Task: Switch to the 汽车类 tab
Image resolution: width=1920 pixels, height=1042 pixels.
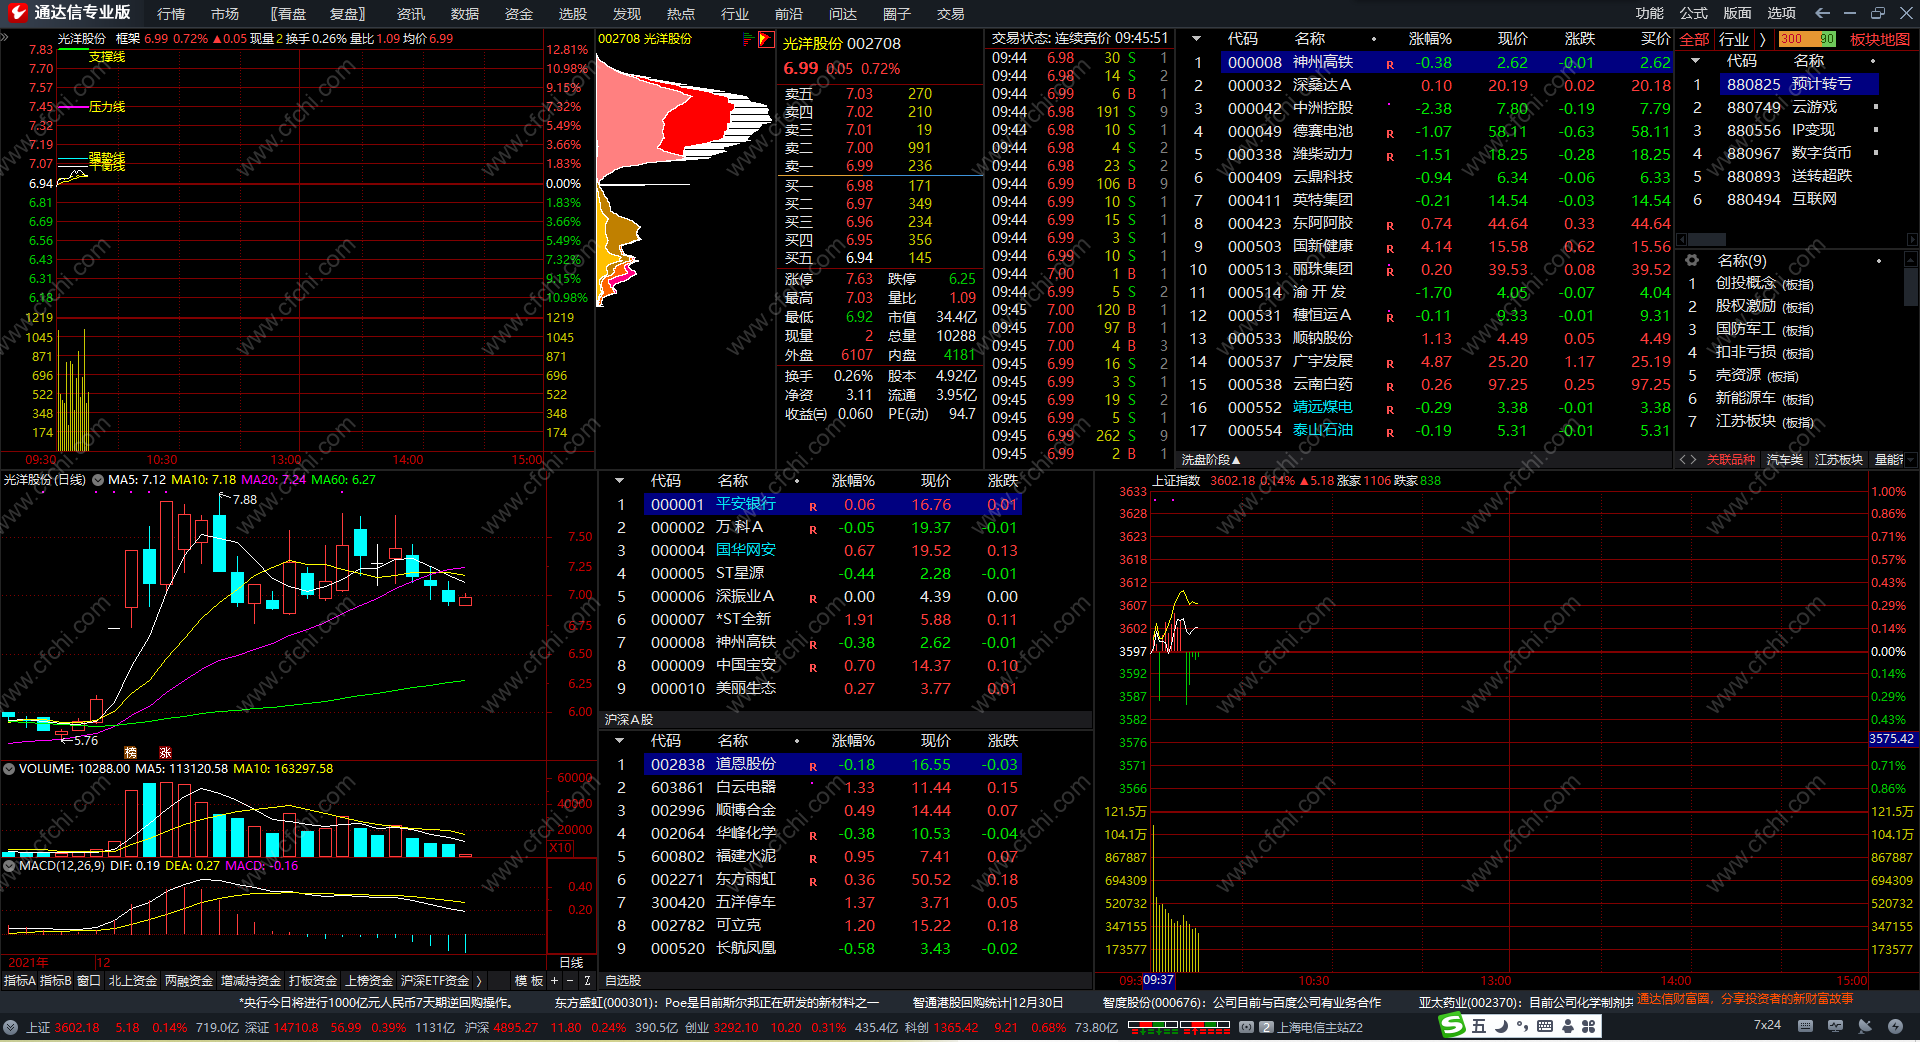Action: 1785,460
